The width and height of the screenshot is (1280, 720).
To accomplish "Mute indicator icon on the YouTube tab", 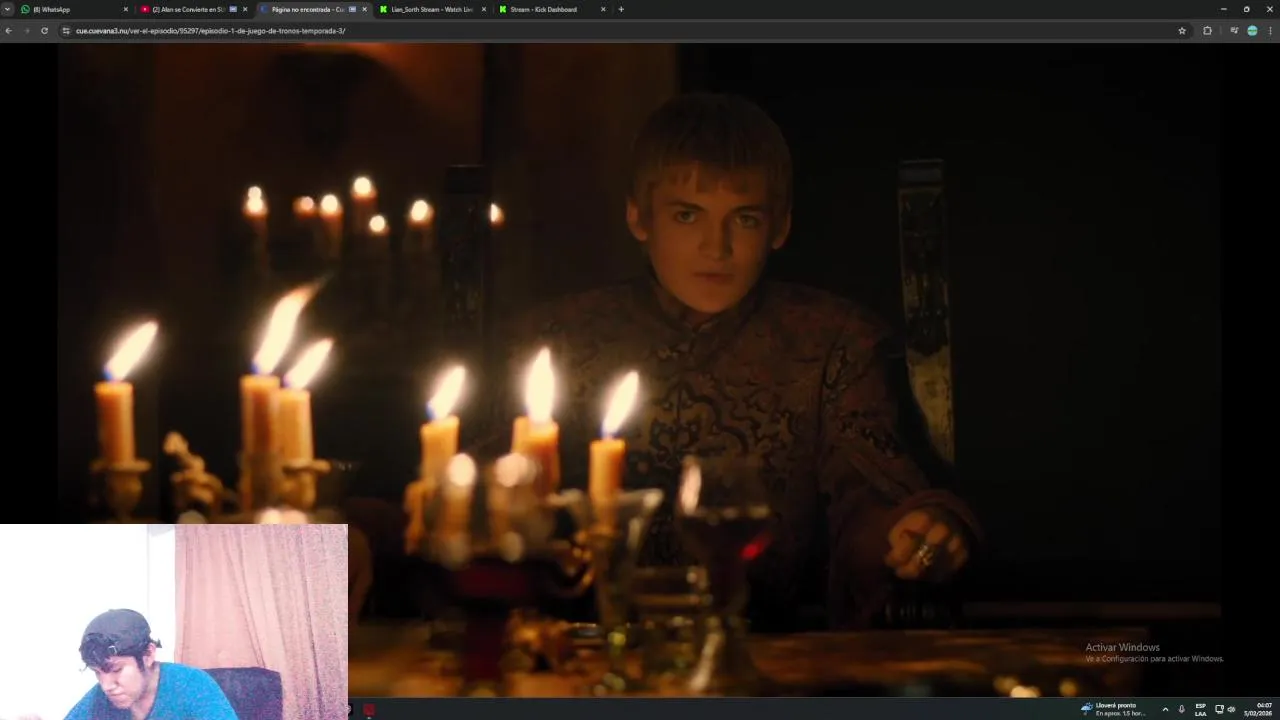I will coord(233,9).
